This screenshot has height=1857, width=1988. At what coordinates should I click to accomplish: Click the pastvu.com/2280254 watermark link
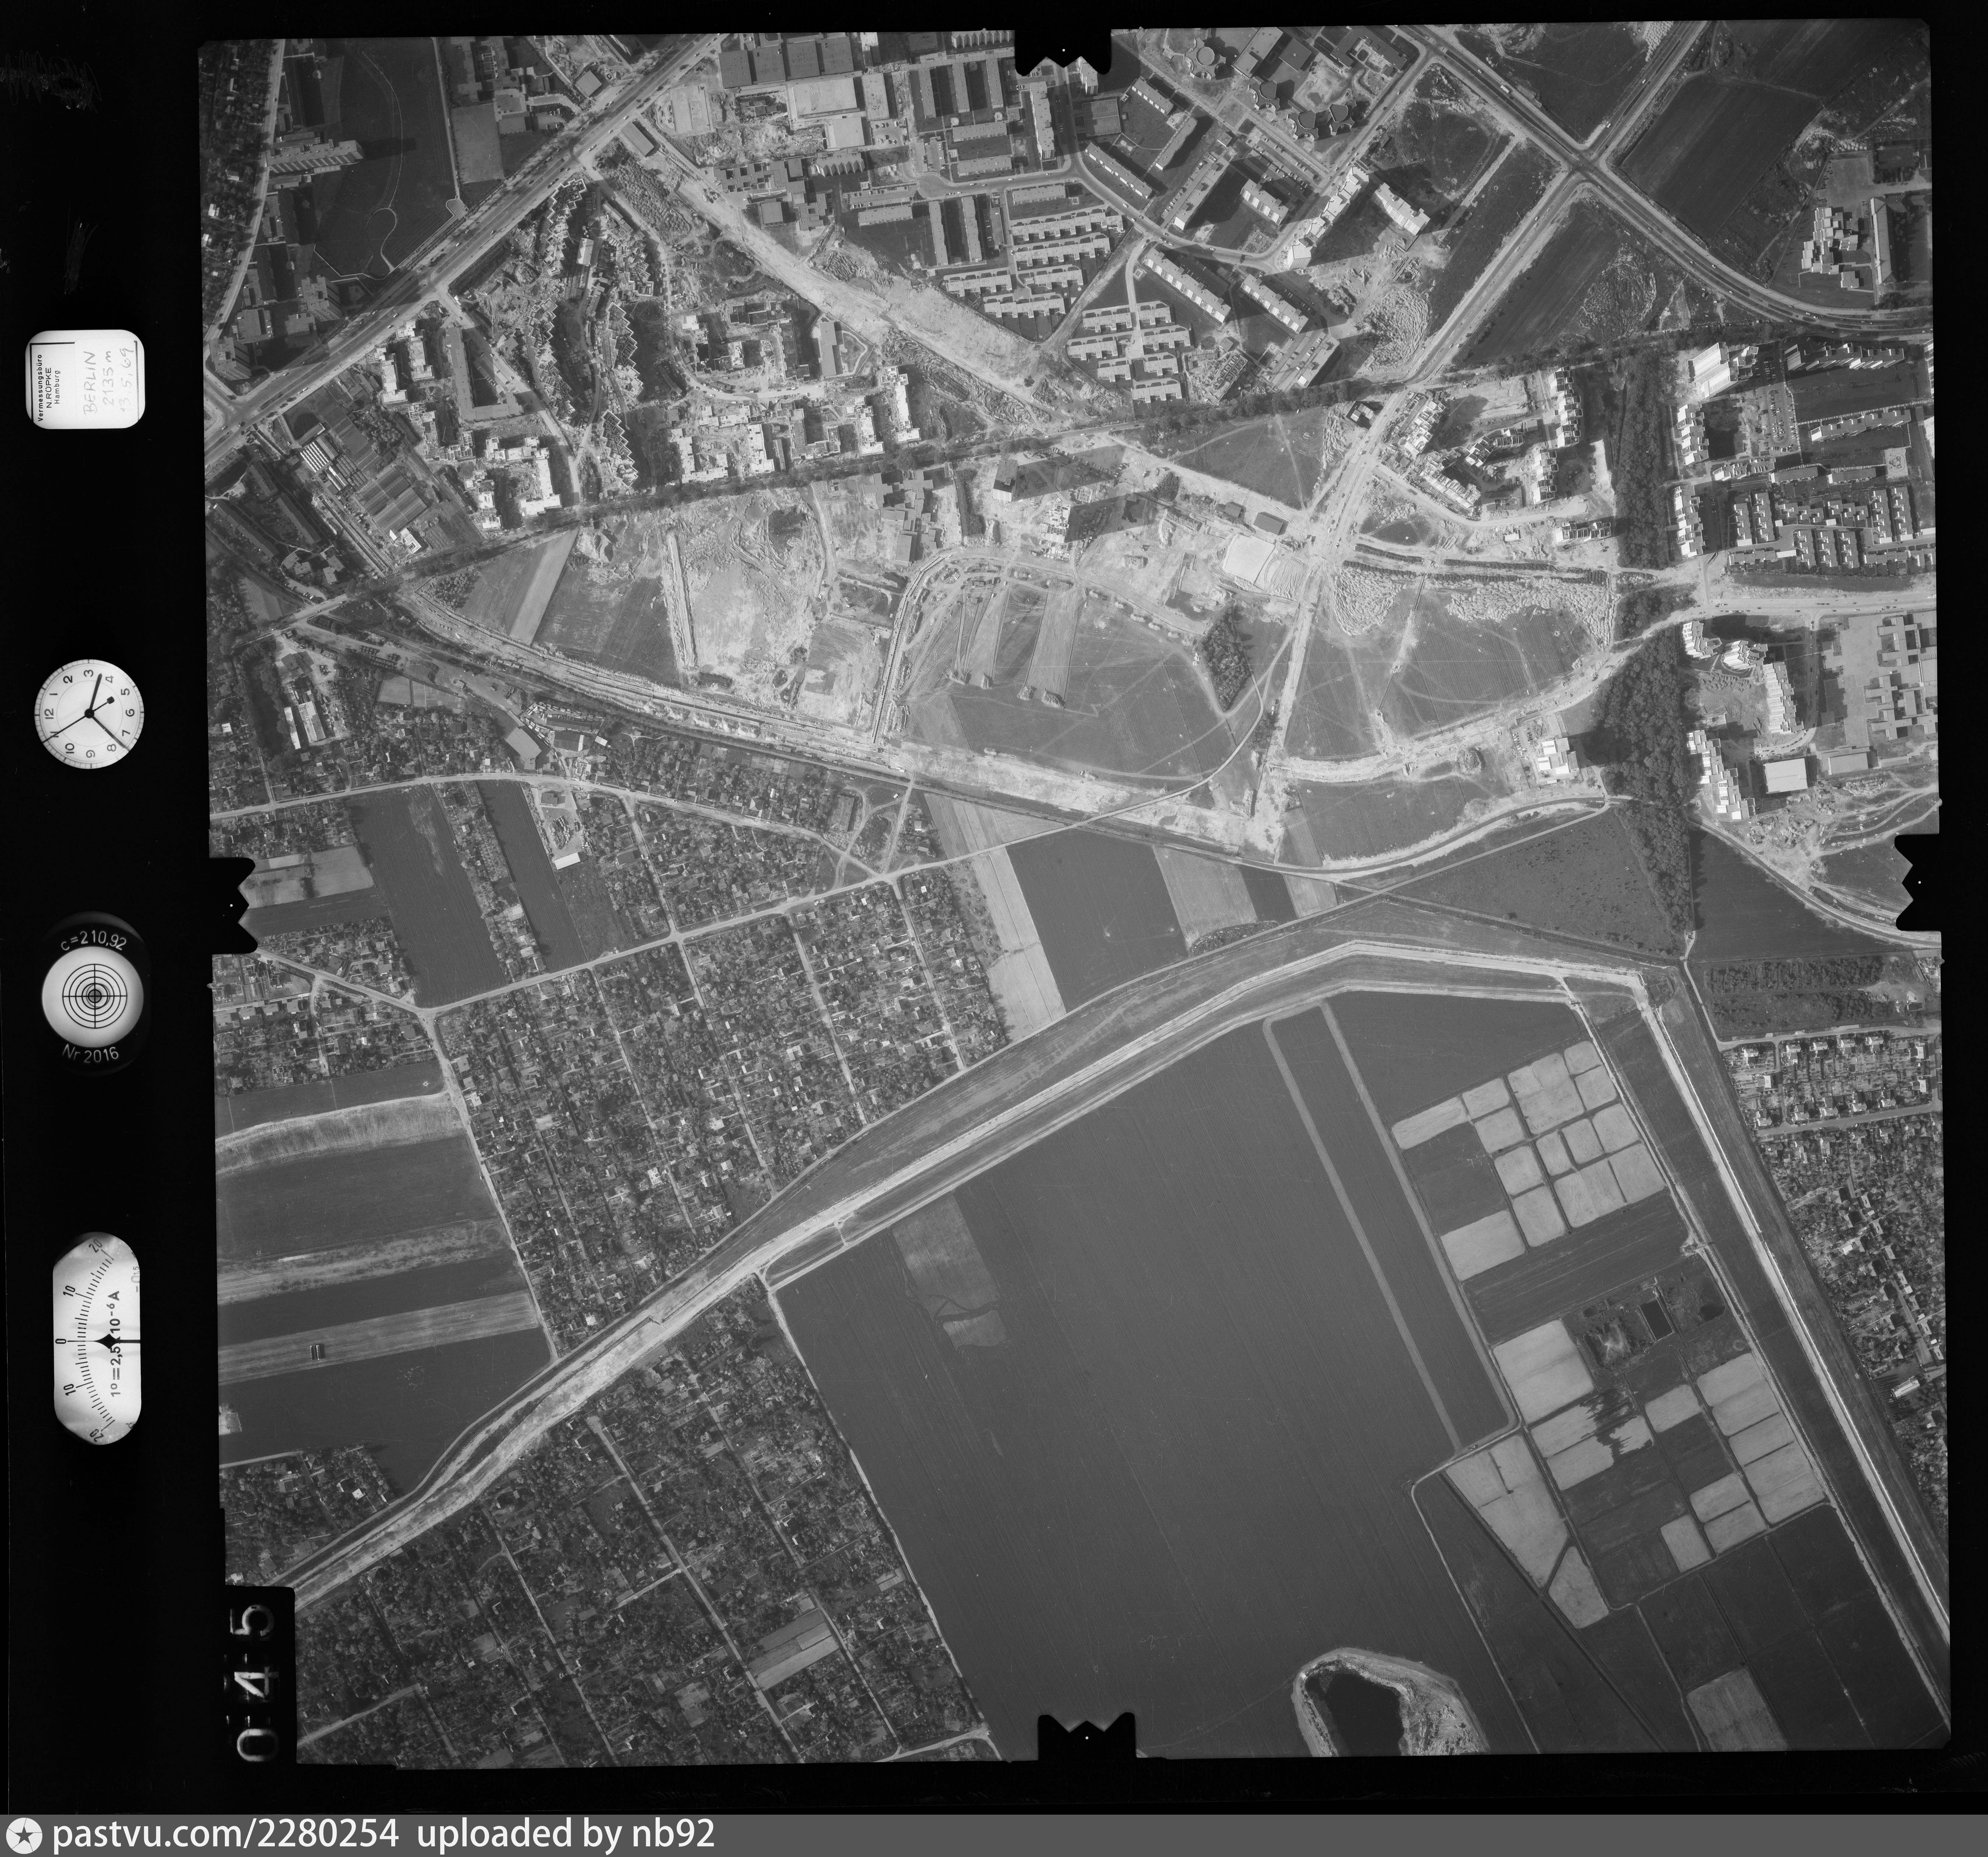click(x=226, y=1834)
